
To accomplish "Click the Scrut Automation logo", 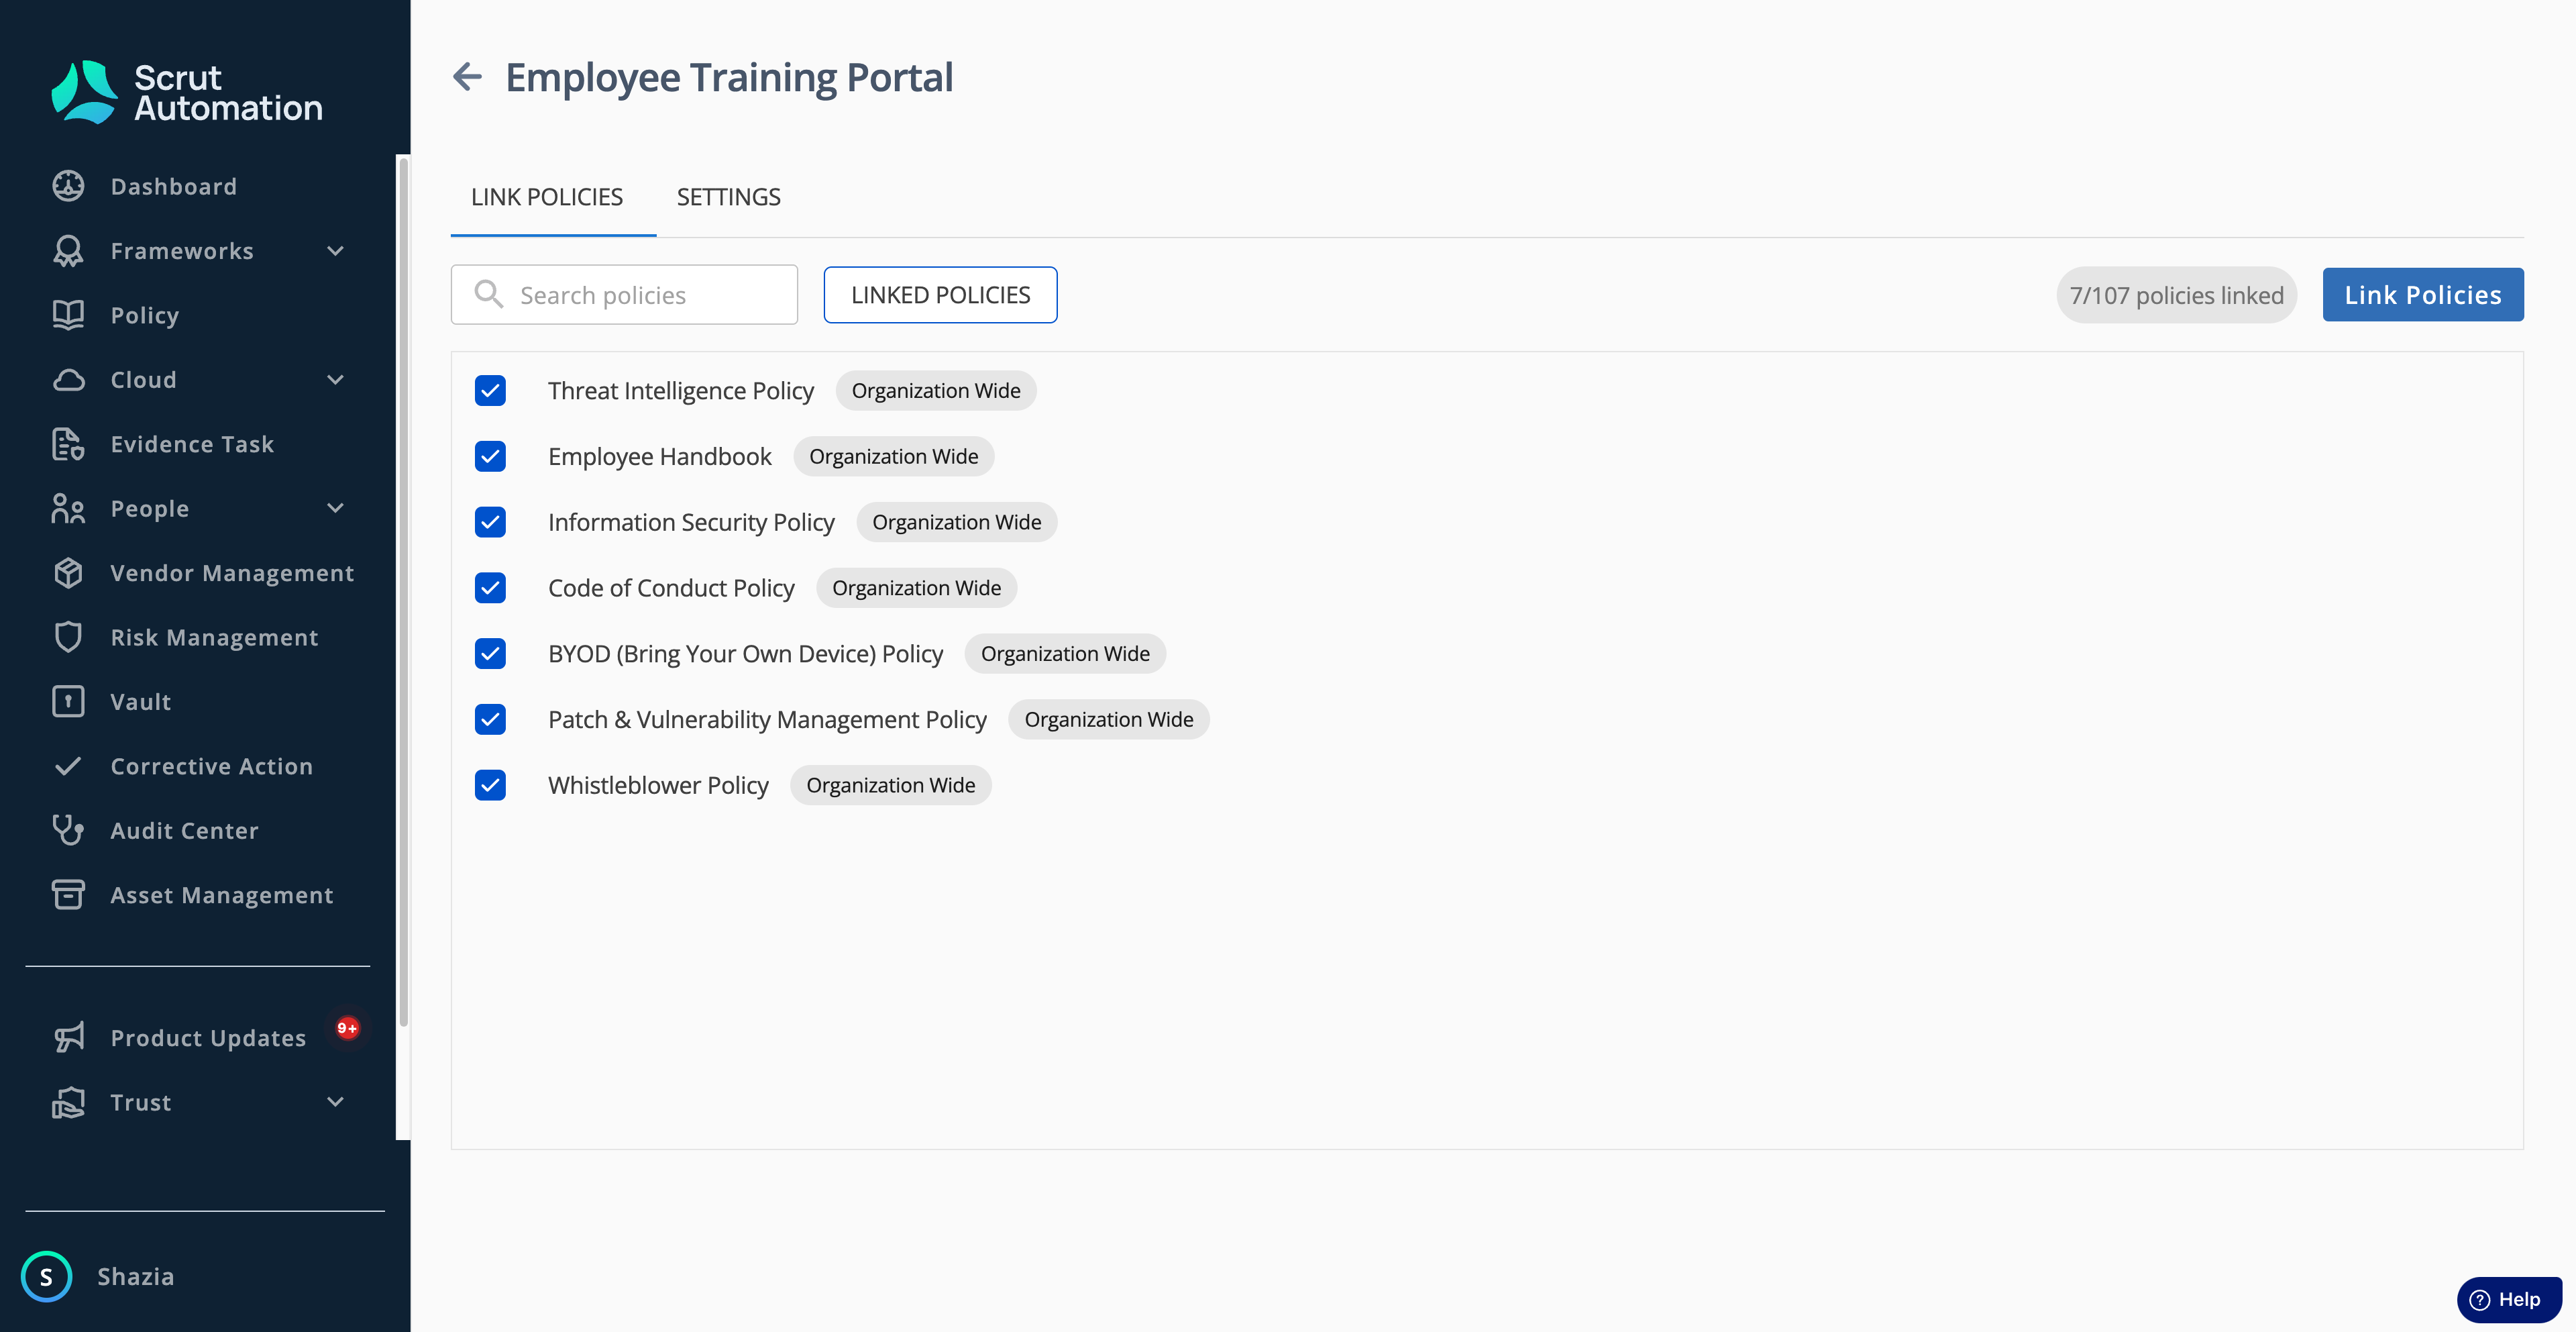I will (187, 92).
